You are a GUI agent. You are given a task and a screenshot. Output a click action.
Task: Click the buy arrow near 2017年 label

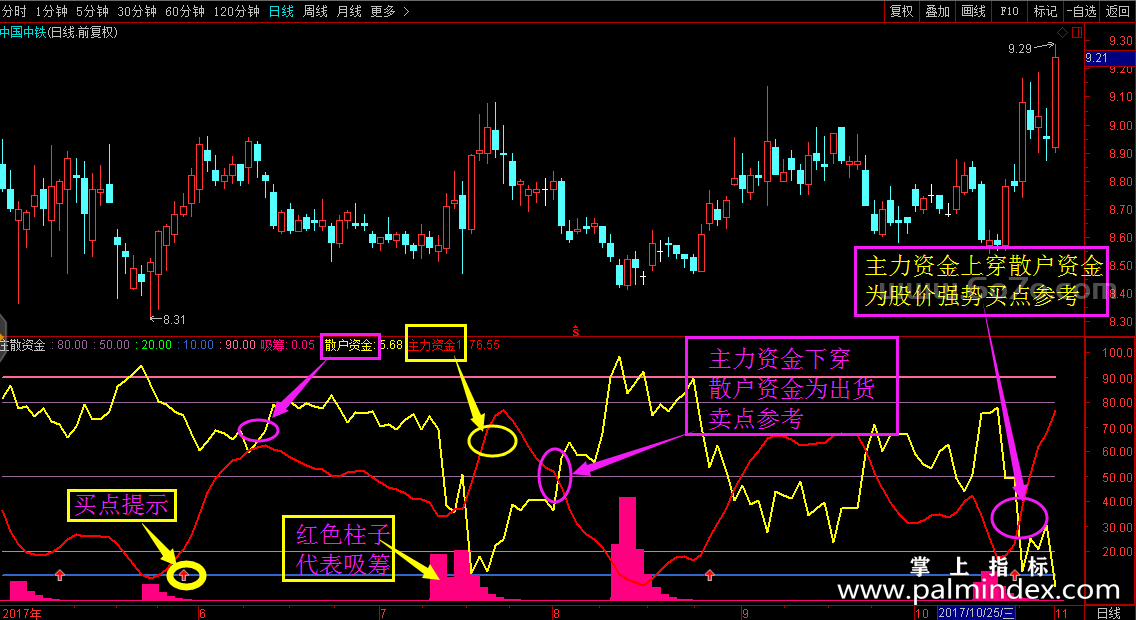(x=59, y=575)
